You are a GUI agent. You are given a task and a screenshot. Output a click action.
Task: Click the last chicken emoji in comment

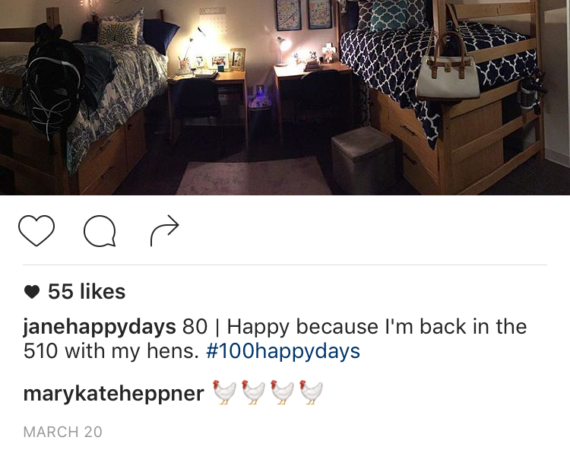pyautogui.click(x=311, y=392)
